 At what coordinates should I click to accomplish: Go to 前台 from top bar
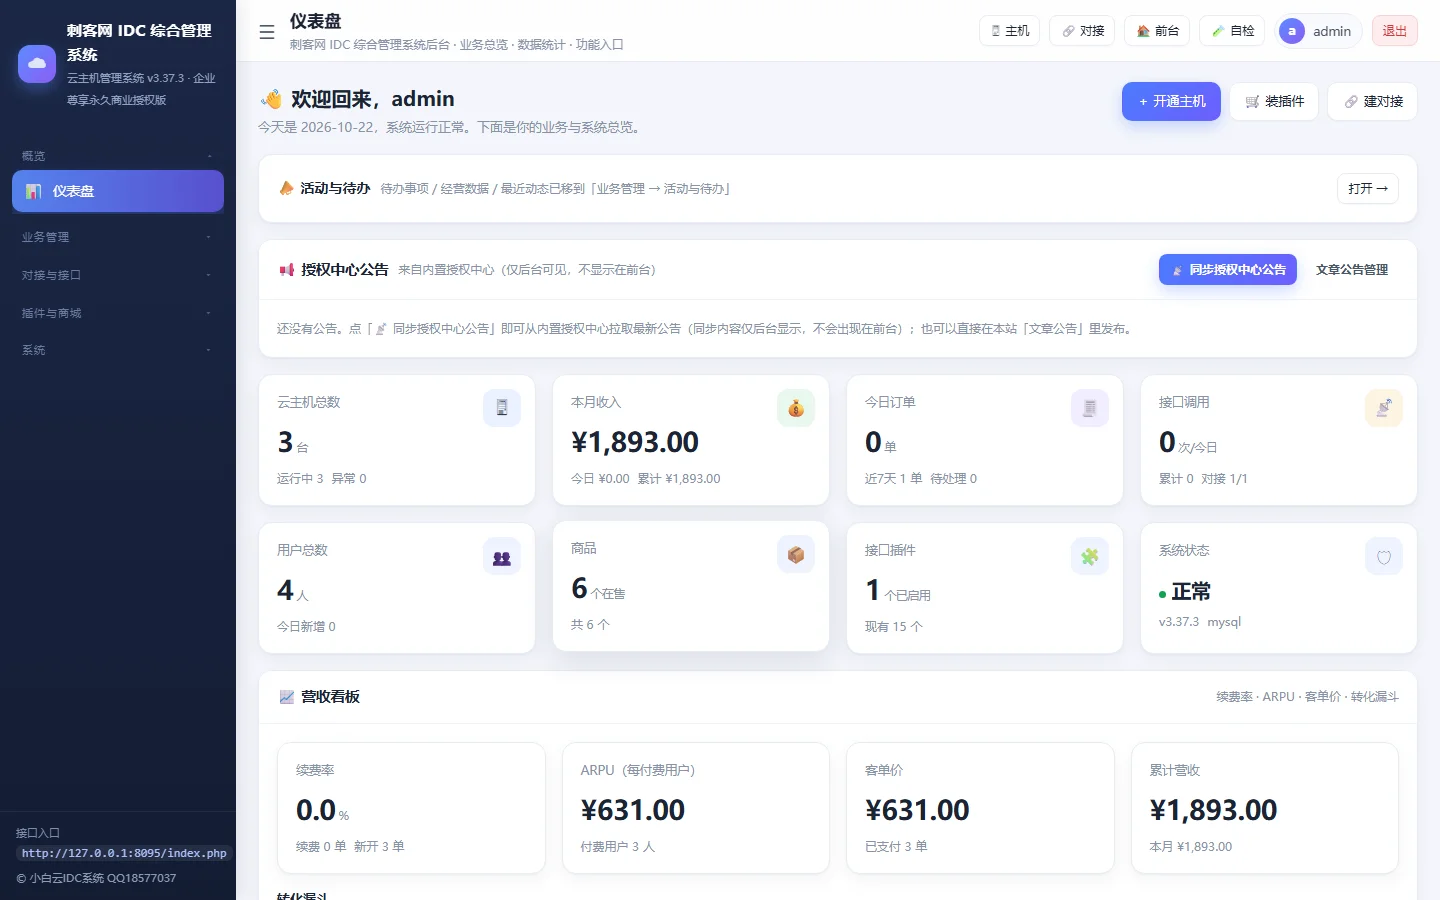click(x=1157, y=31)
